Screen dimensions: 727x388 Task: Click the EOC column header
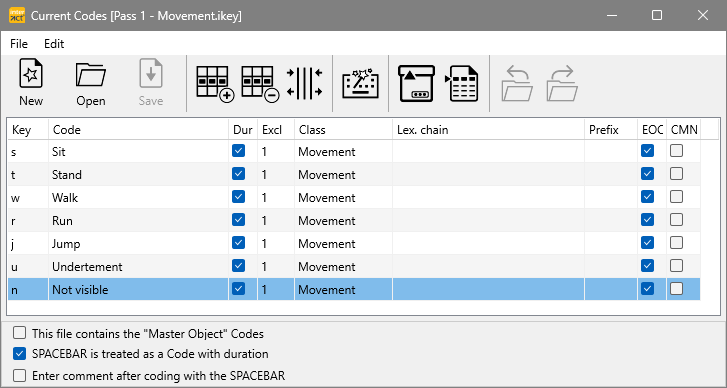click(x=652, y=130)
